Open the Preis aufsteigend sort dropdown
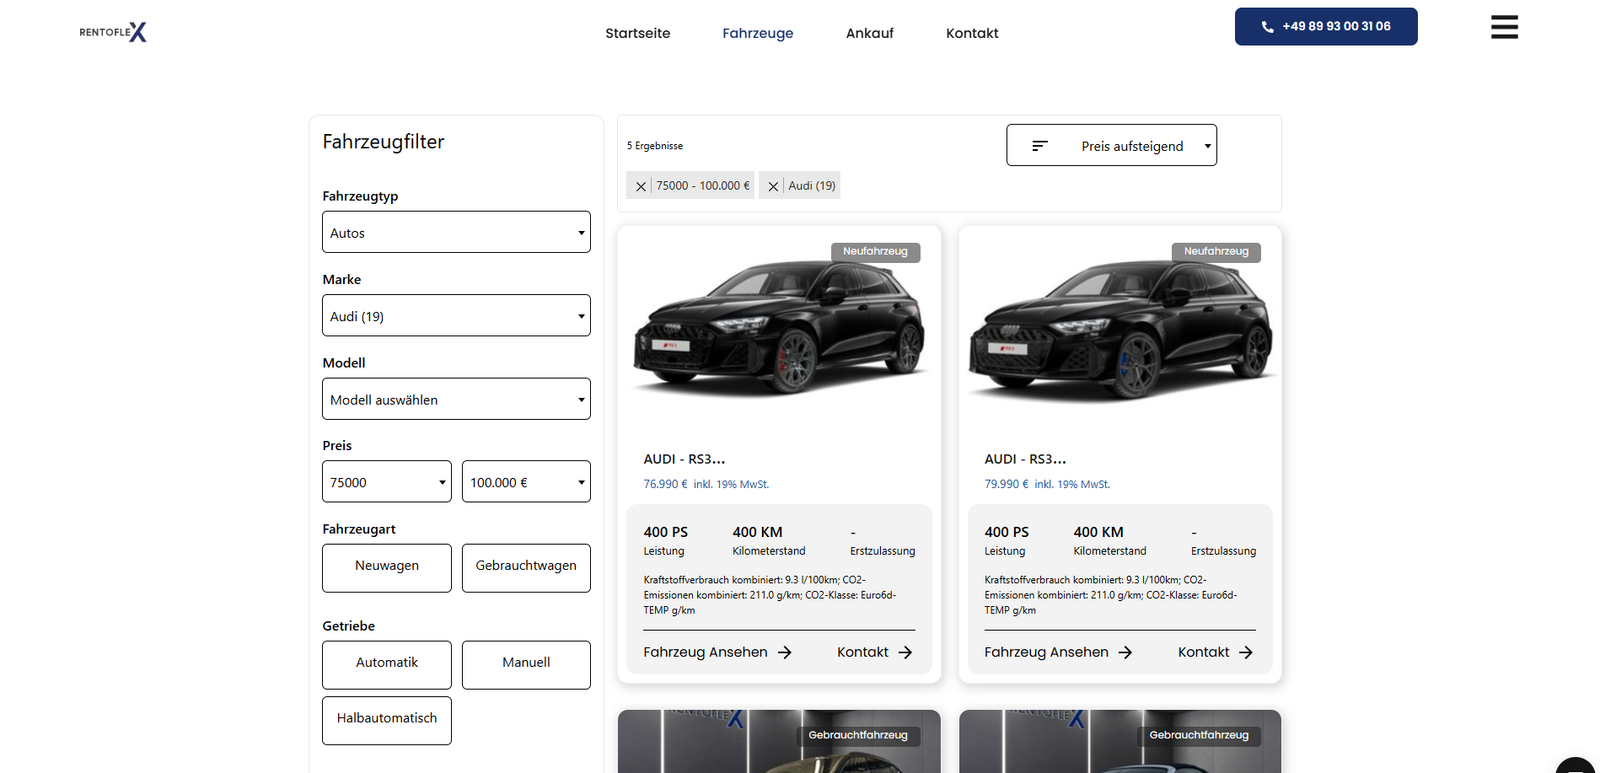Image resolution: width=1600 pixels, height=773 pixels. pyautogui.click(x=1111, y=146)
